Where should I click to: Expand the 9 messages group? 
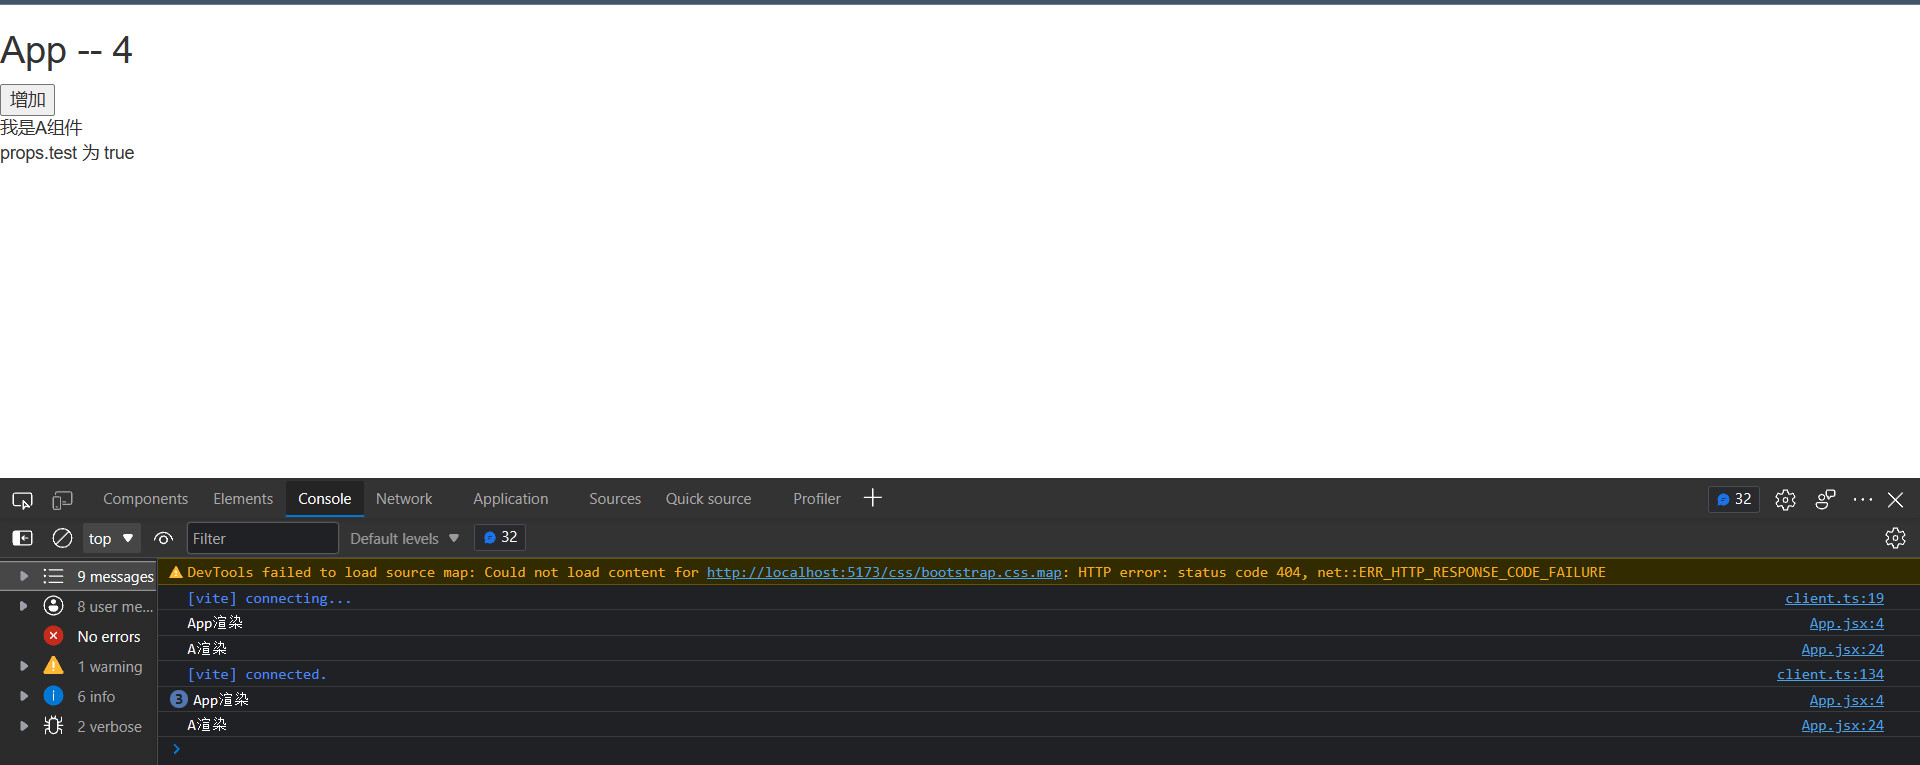point(24,576)
